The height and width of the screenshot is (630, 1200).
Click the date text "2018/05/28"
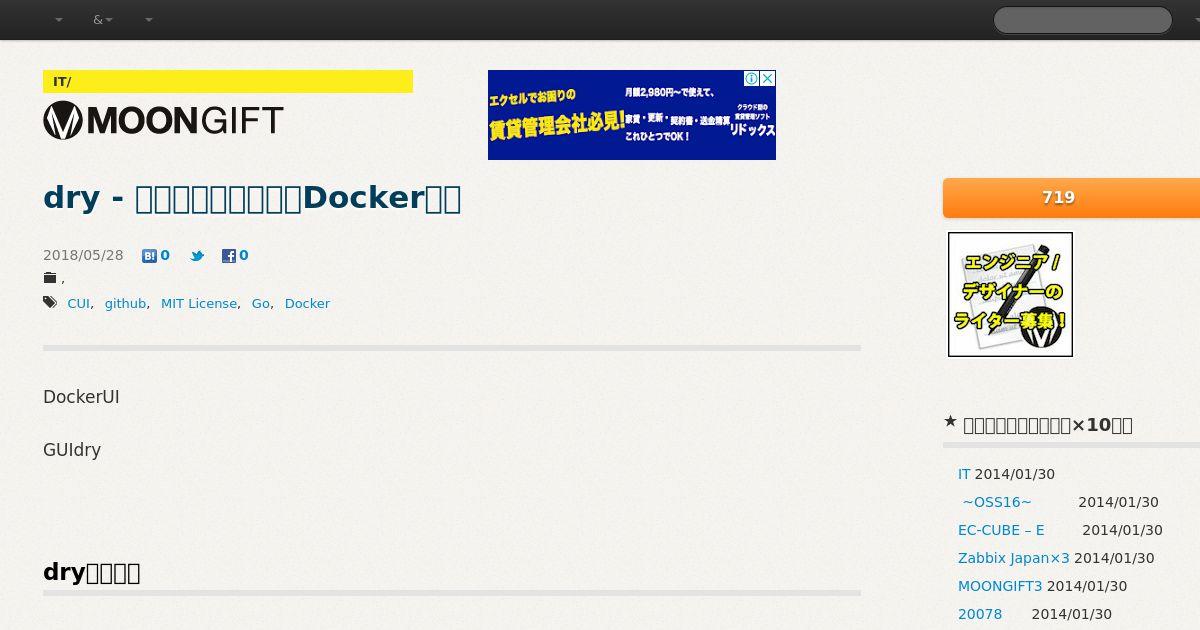(x=83, y=255)
